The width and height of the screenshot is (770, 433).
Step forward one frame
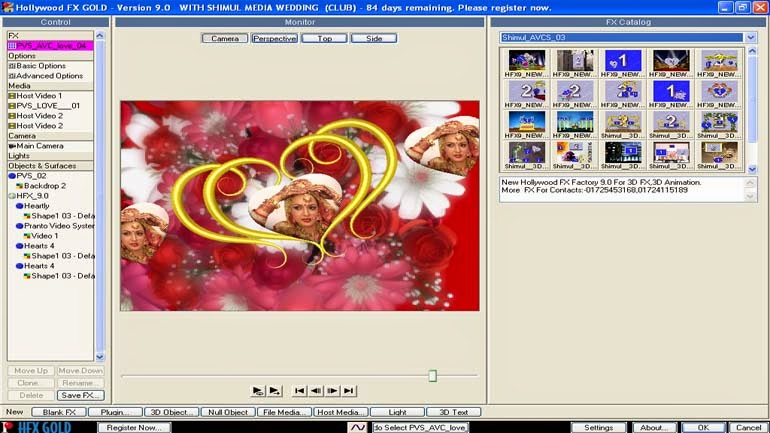(332, 391)
